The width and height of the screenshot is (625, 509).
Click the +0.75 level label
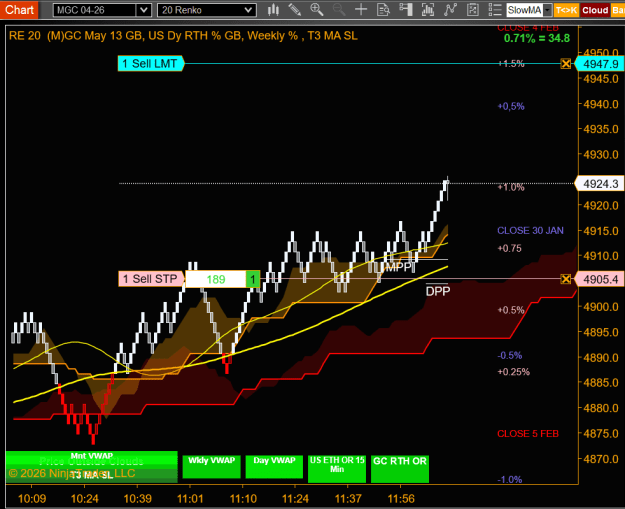pyautogui.click(x=509, y=248)
